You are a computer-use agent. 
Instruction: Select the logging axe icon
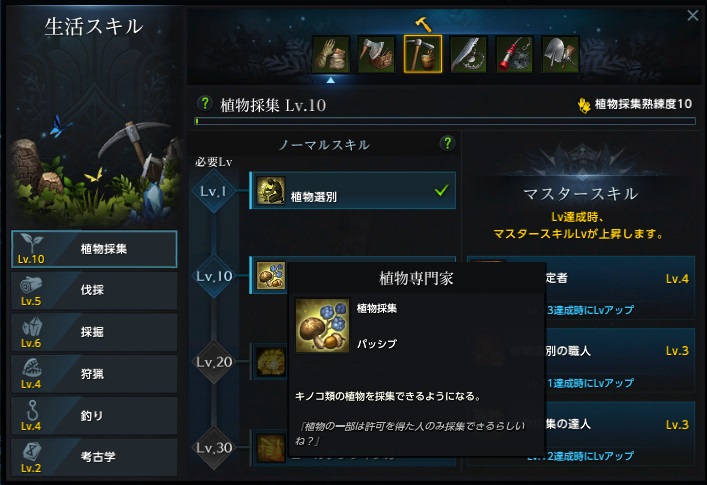pos(376,55)
